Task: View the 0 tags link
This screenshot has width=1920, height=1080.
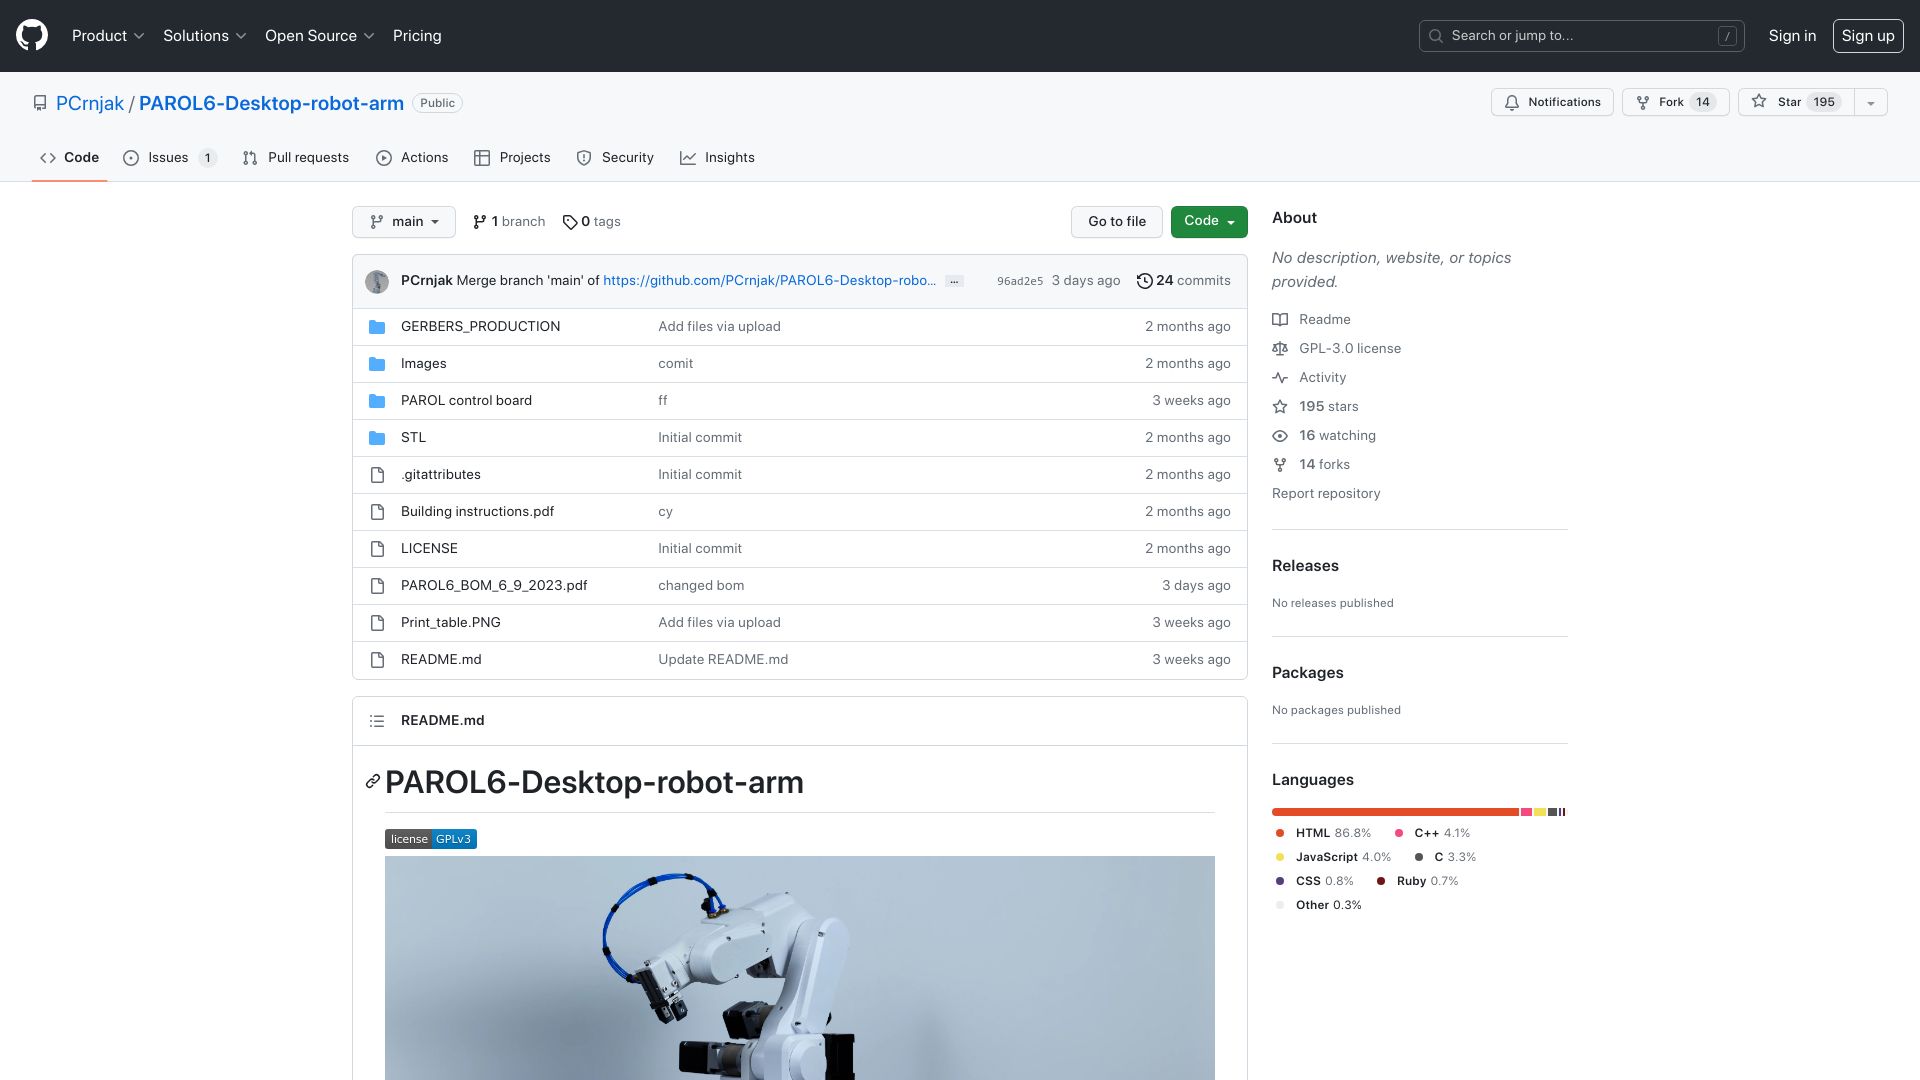Action: [x=592, y=222]
